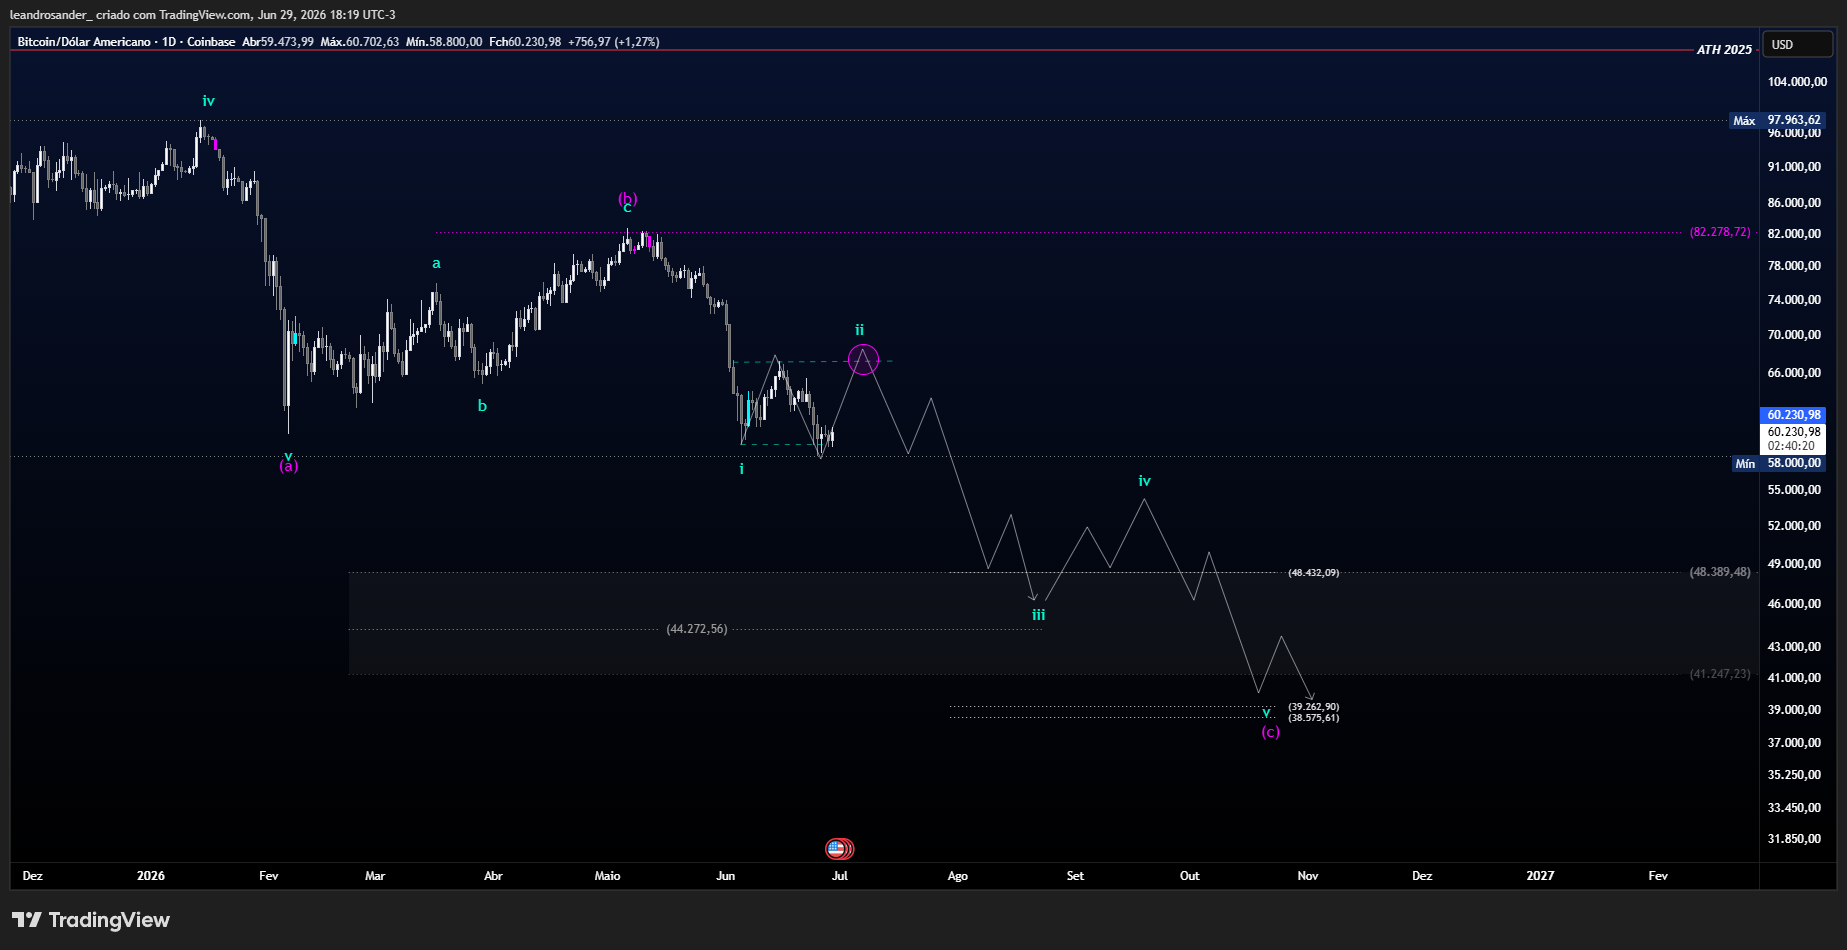Click the +756,97 (+1,27%) change value
Screen dimensions: 1847x950
pyautogui.click(x=614, y=42)
